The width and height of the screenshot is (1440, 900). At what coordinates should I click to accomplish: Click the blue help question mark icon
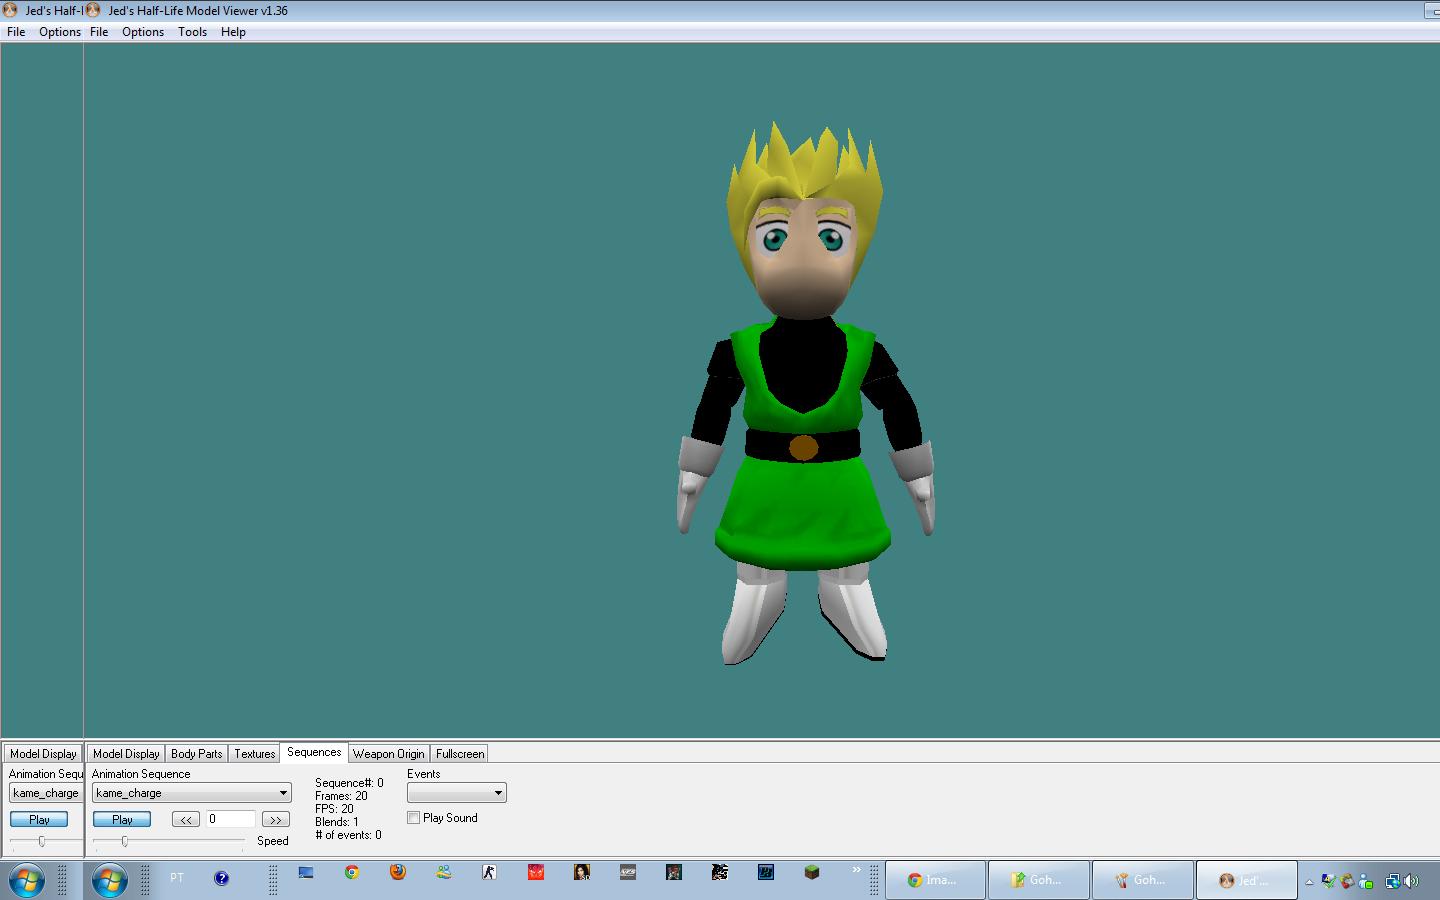pyautogui.click(x=222, y=878)
